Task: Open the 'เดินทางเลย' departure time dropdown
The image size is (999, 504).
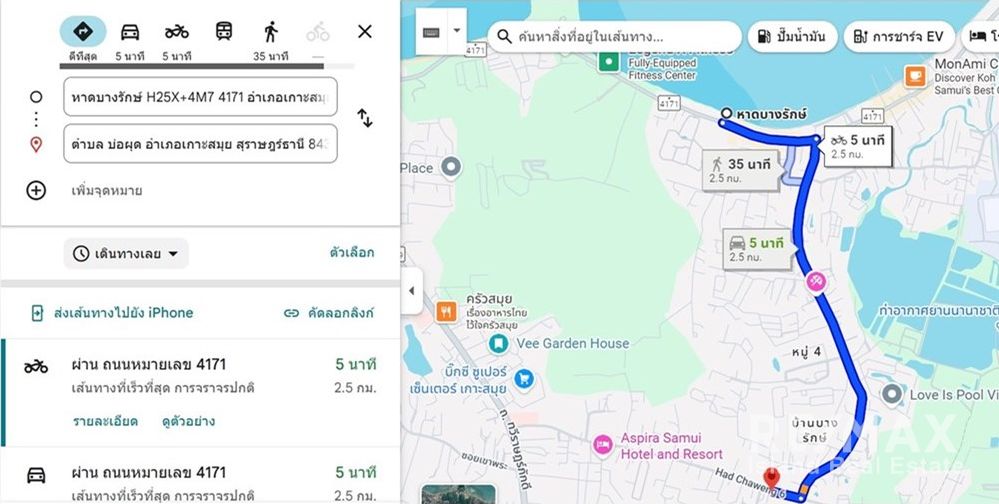Action: [x=126, y=254]
